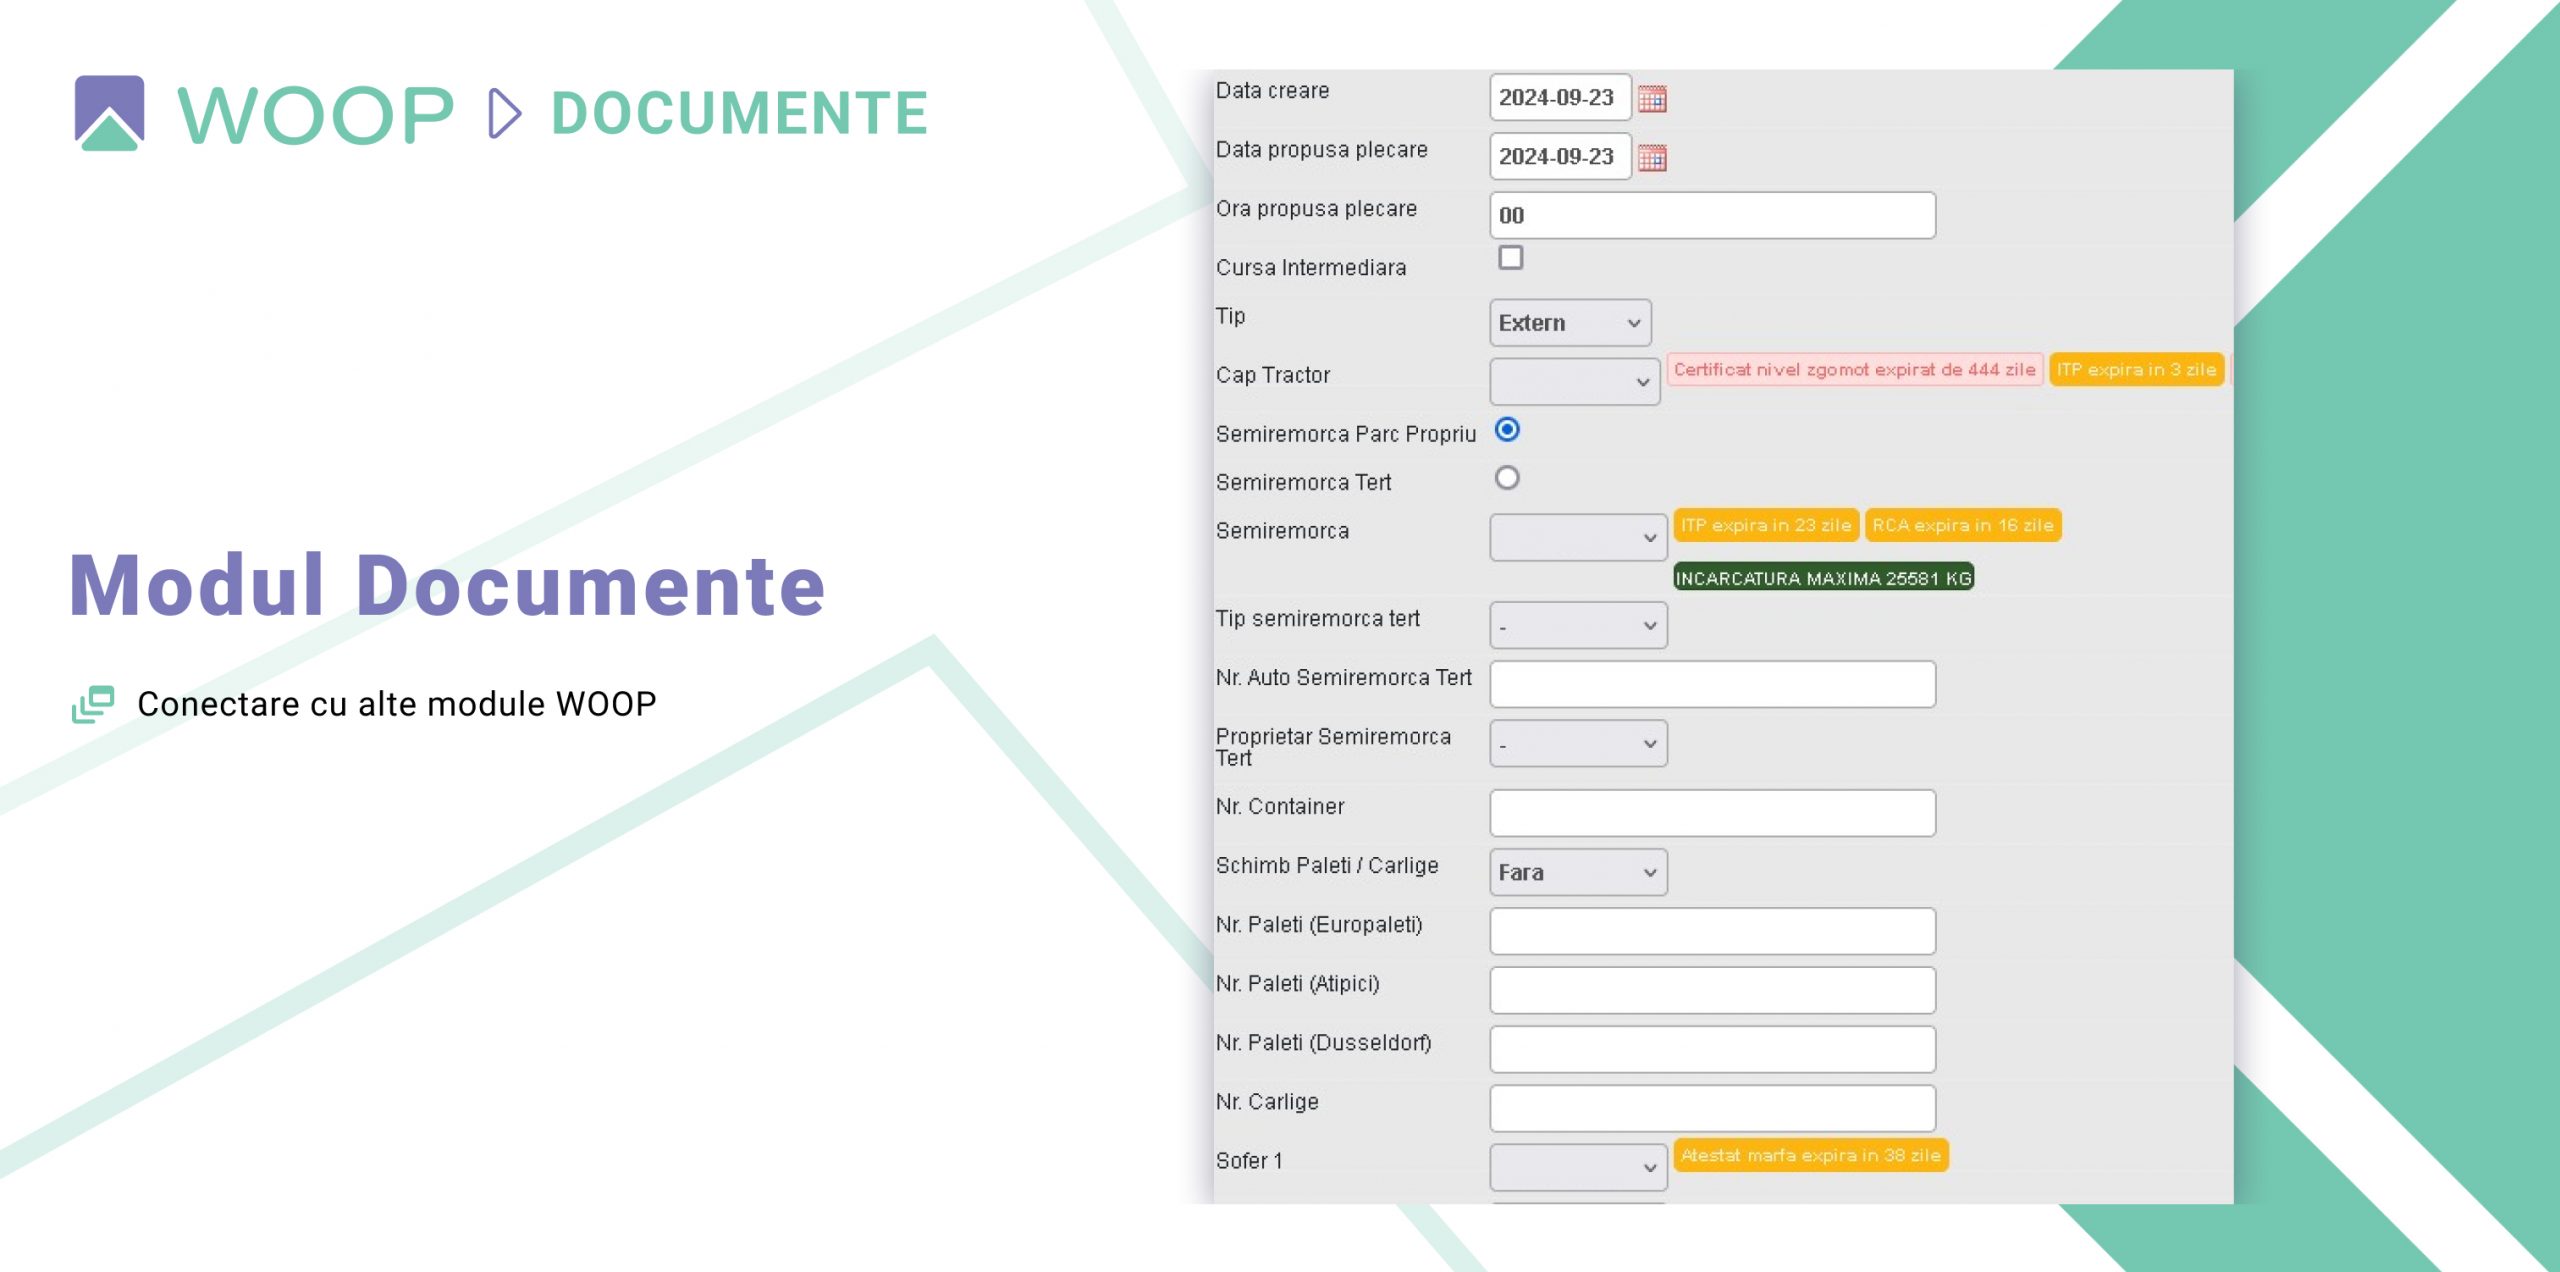Open the Cap Tractor dropdown

(1575, 382)
